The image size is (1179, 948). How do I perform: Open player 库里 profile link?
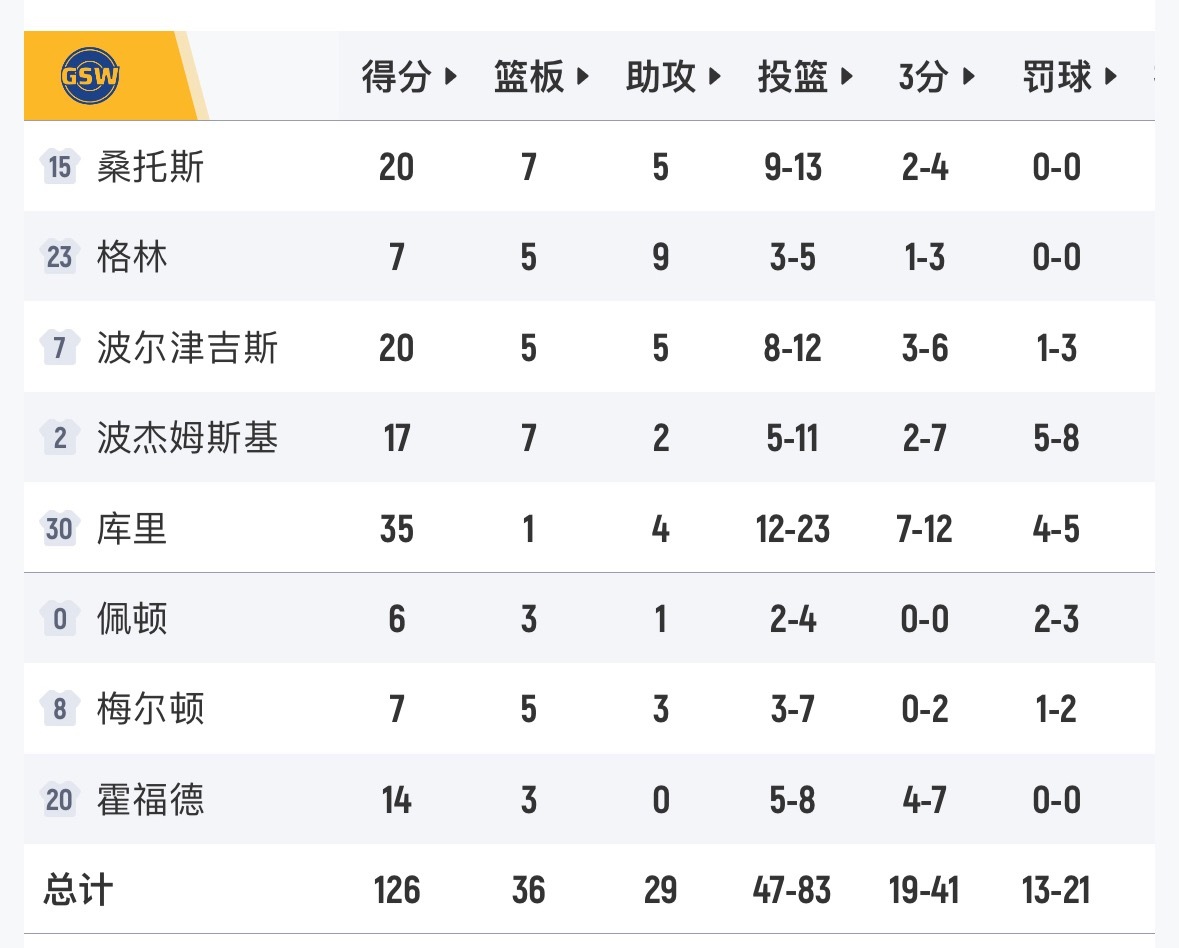click(132, 528)
